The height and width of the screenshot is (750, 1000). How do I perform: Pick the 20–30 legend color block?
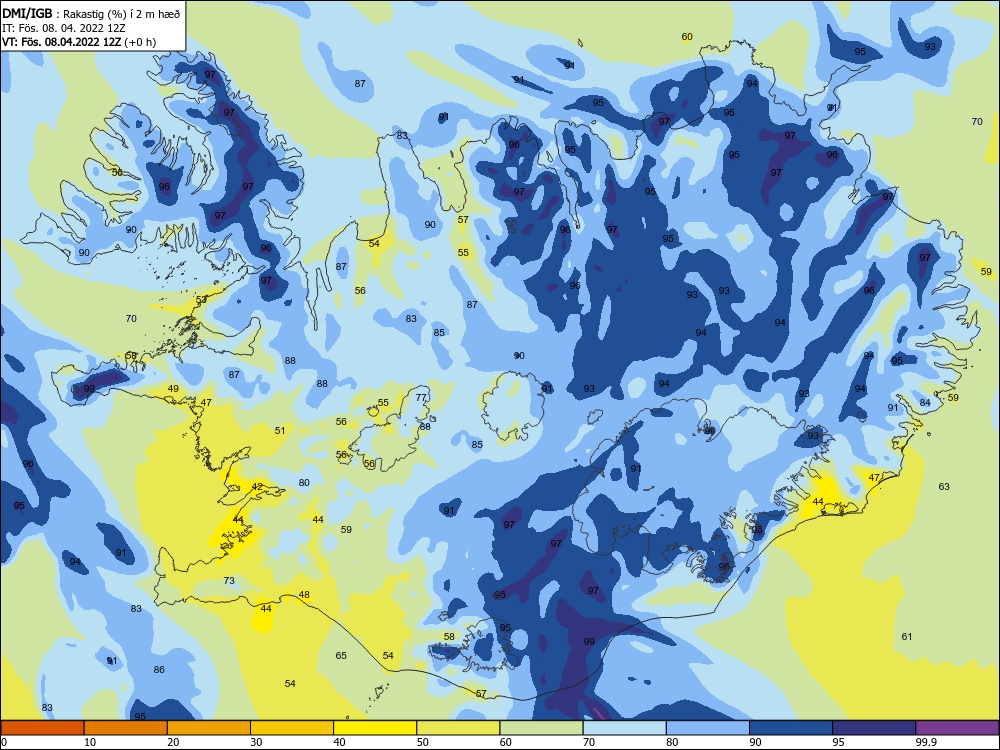point(209,728)
